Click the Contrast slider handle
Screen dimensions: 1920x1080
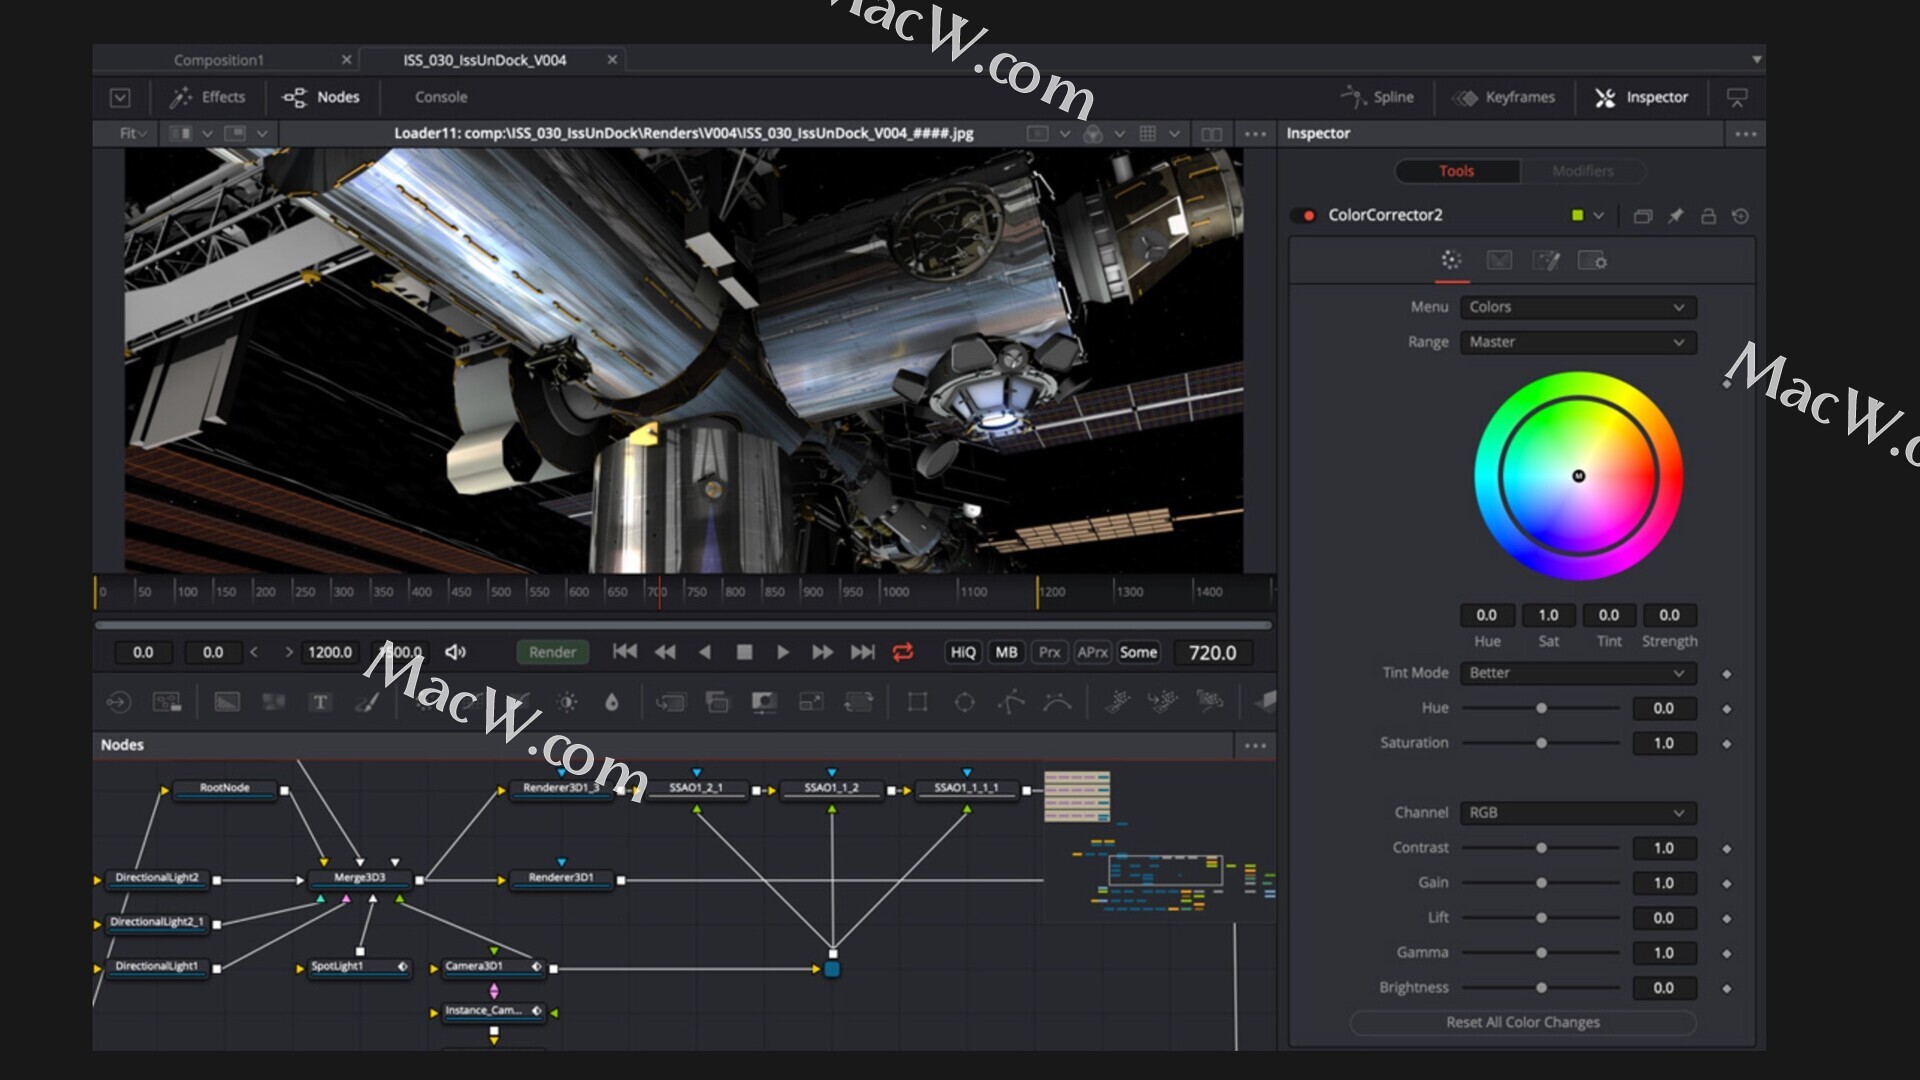pos(1541,848)
